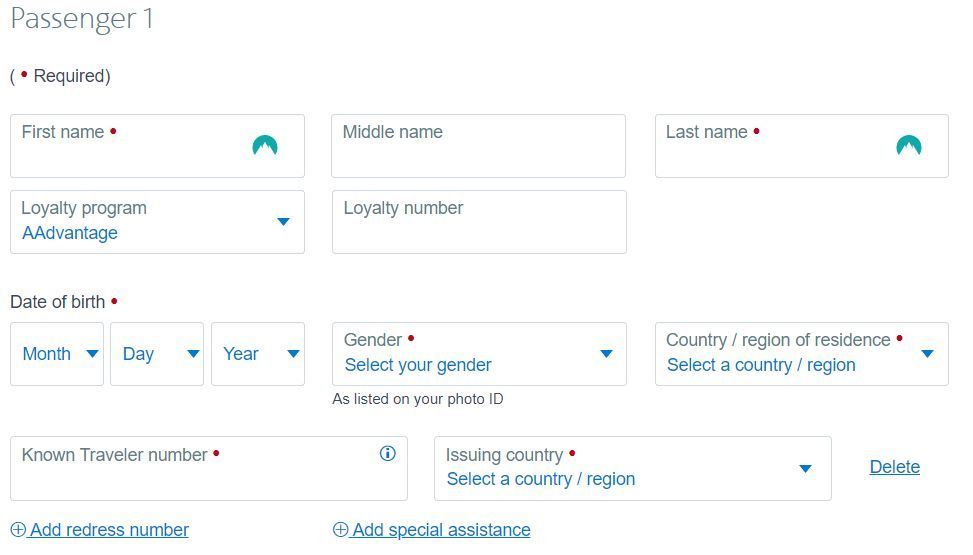Screen dimensions: 973x555
Task: Open the Add special assistance link text
Action: pyautogui.click(x=441, y=530)
